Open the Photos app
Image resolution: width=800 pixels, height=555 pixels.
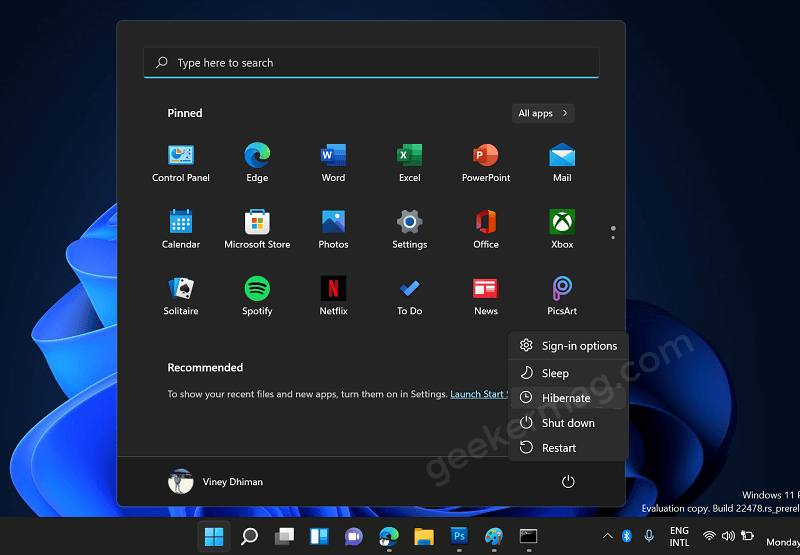click(x=333, y=230)
